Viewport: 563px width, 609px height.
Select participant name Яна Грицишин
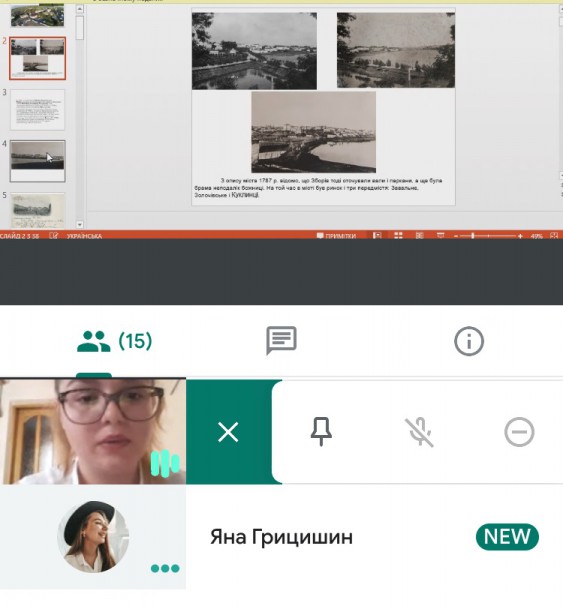(x=282, y=537)
